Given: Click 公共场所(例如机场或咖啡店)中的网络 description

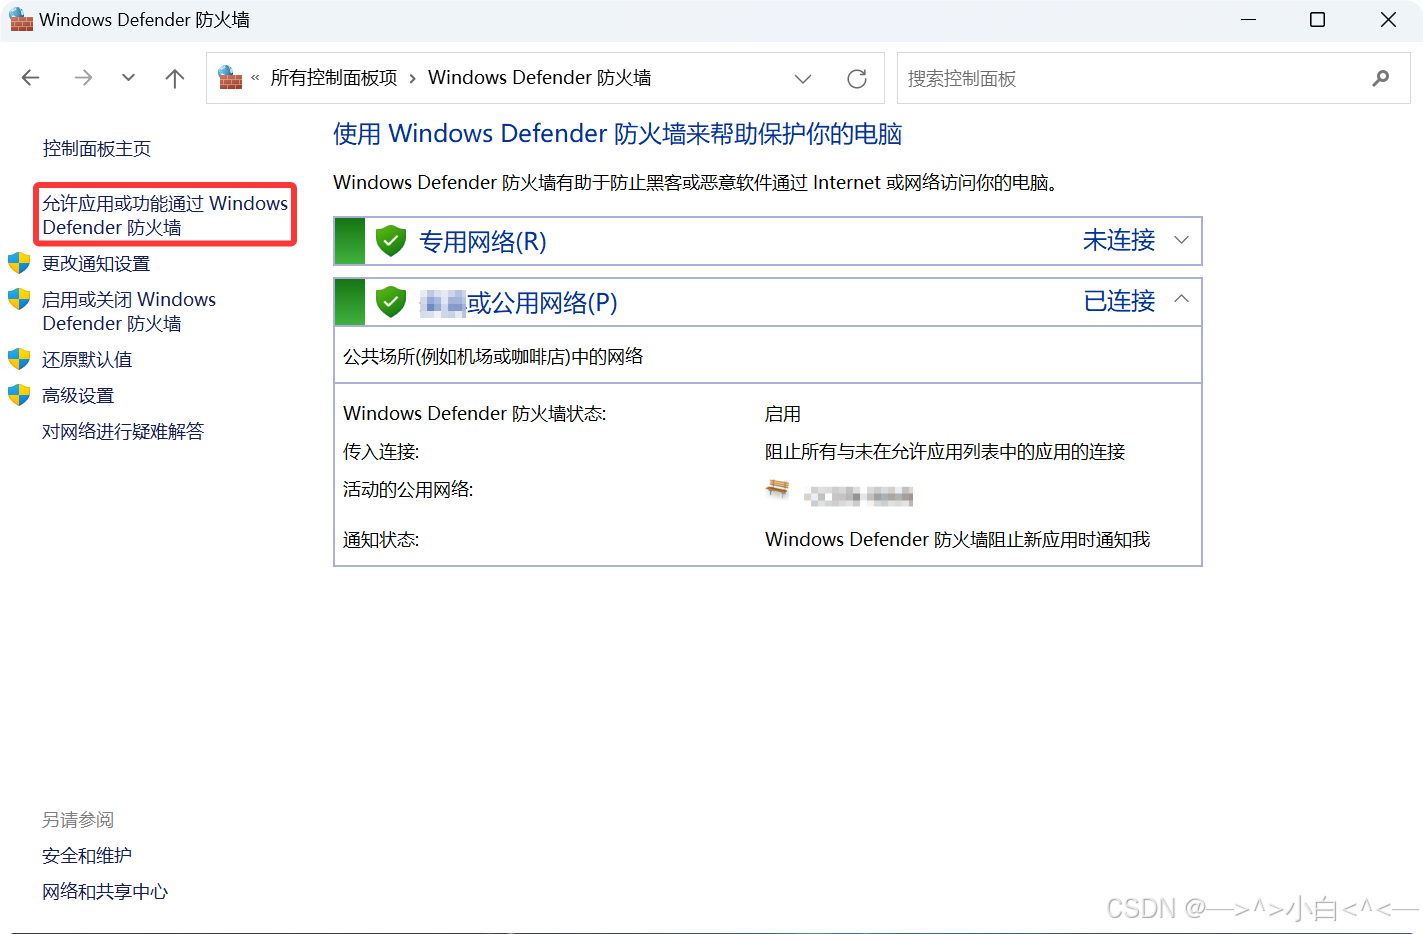Looking at the screenshot, I should point(493,357).
